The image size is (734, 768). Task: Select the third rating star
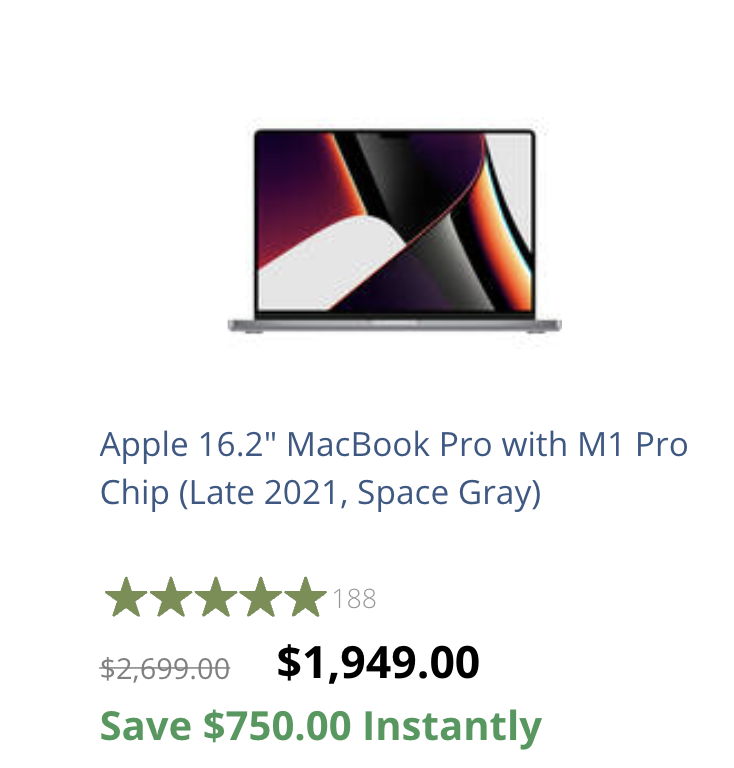[x=216, y=597]
